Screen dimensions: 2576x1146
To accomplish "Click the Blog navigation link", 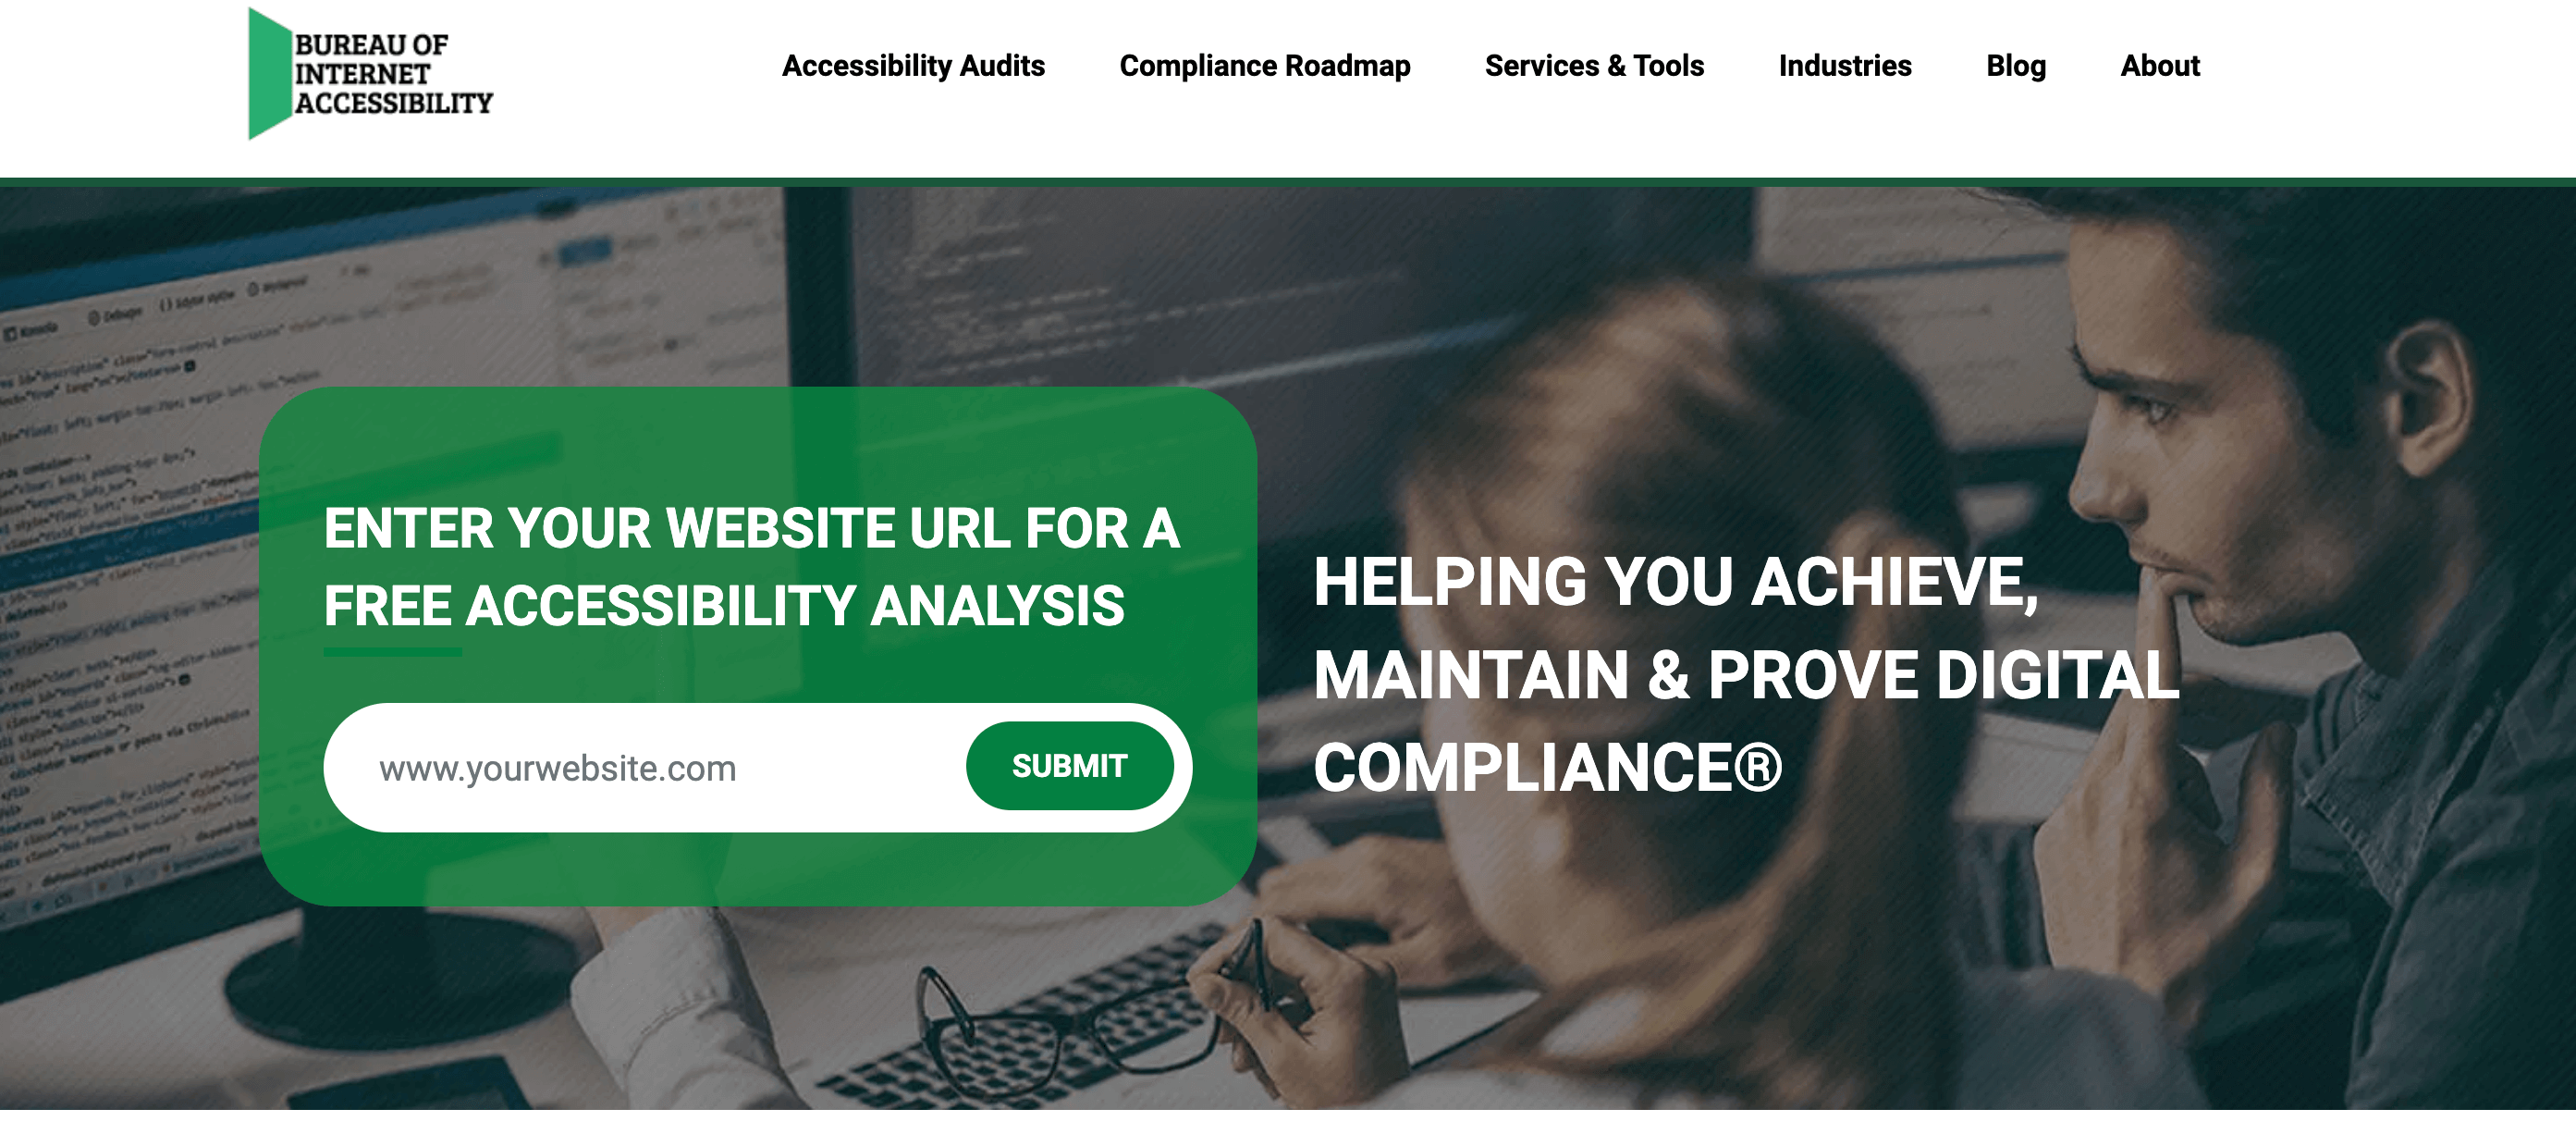I will tap(2013, 66).
